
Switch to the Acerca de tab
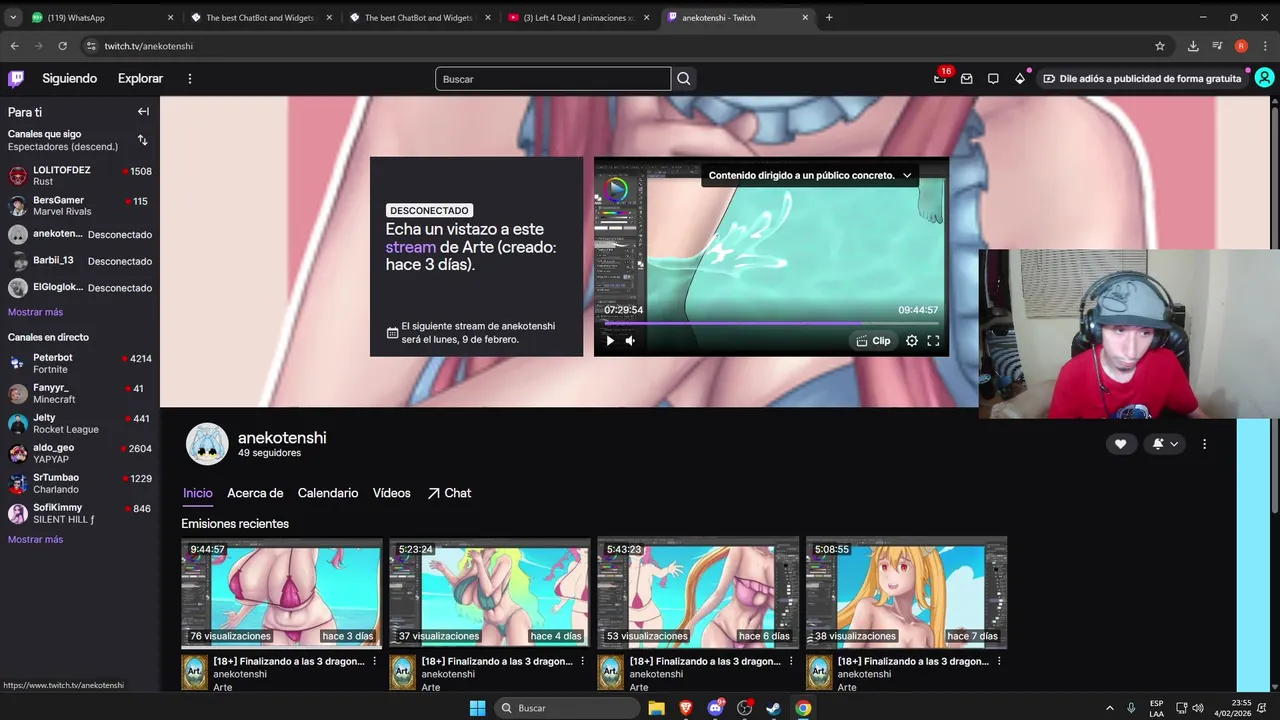(x=255, y=493)
